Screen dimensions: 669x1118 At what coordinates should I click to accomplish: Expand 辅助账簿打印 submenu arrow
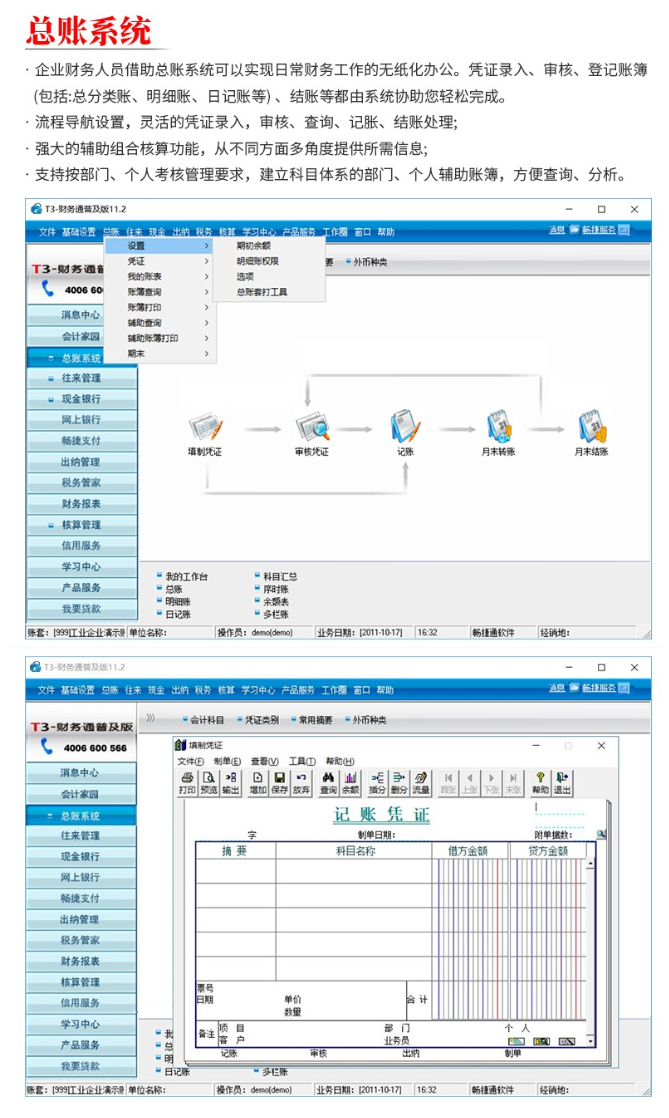207,338
